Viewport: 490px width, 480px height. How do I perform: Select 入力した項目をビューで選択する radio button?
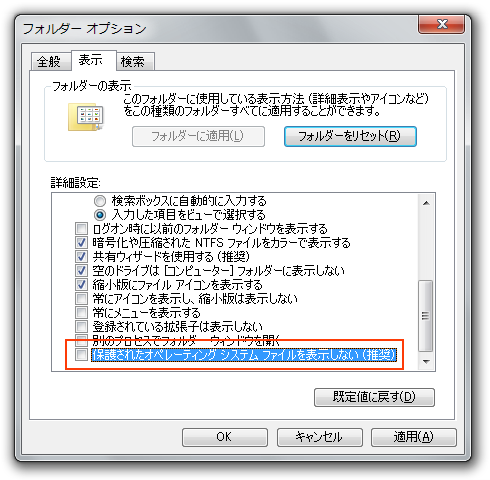[100, 215]
